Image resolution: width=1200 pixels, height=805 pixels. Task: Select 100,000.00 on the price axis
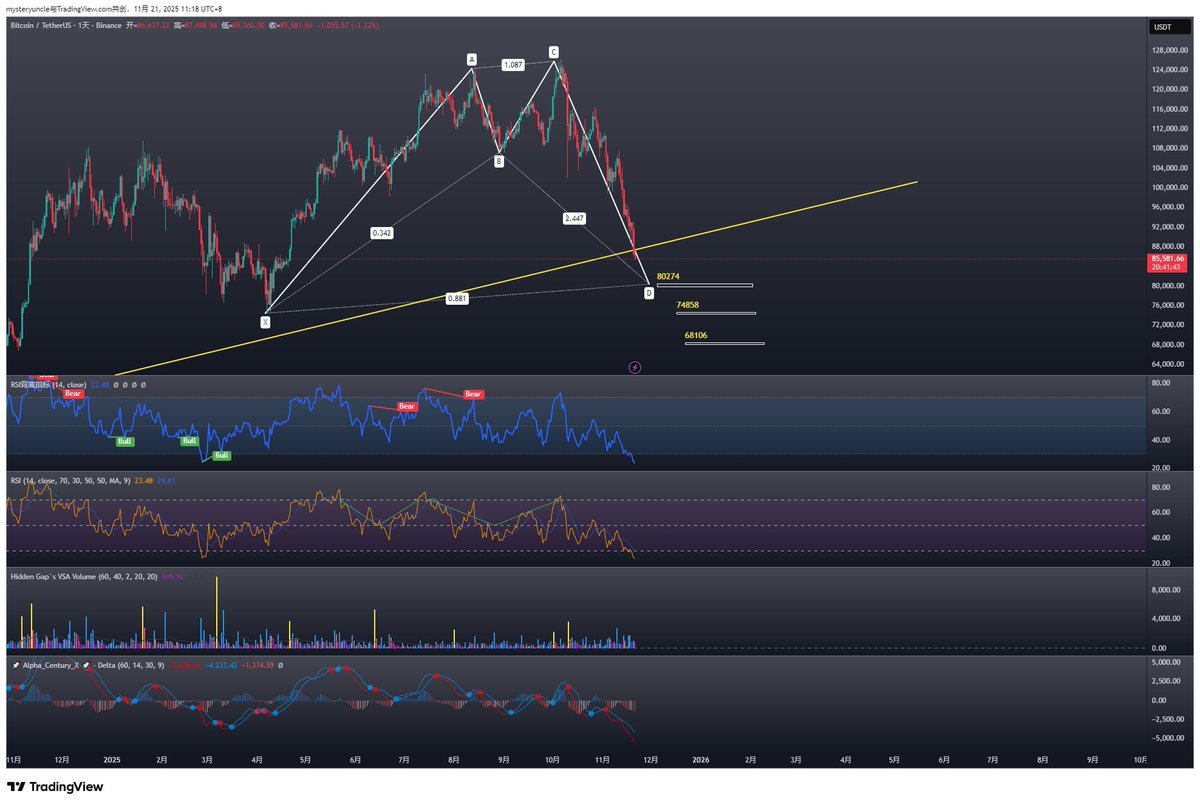(1168, 187)
